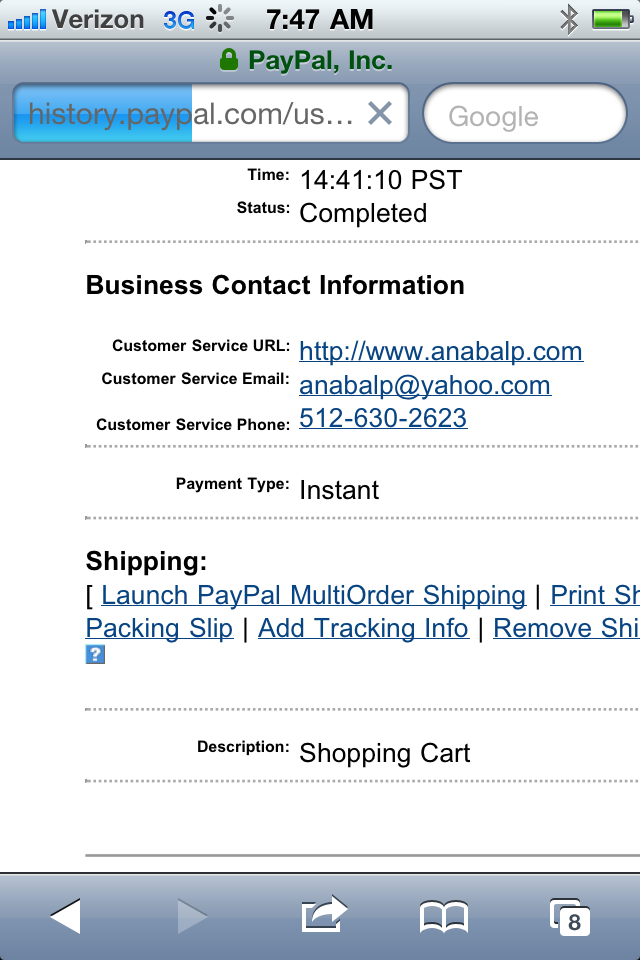640x960 pixels.
Task: Open the share action menu
Action: click(323, 914)
